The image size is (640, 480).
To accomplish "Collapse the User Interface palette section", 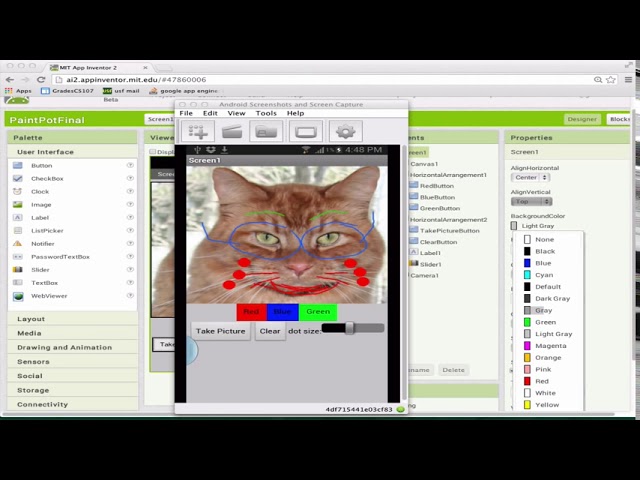I will [73, 152].
